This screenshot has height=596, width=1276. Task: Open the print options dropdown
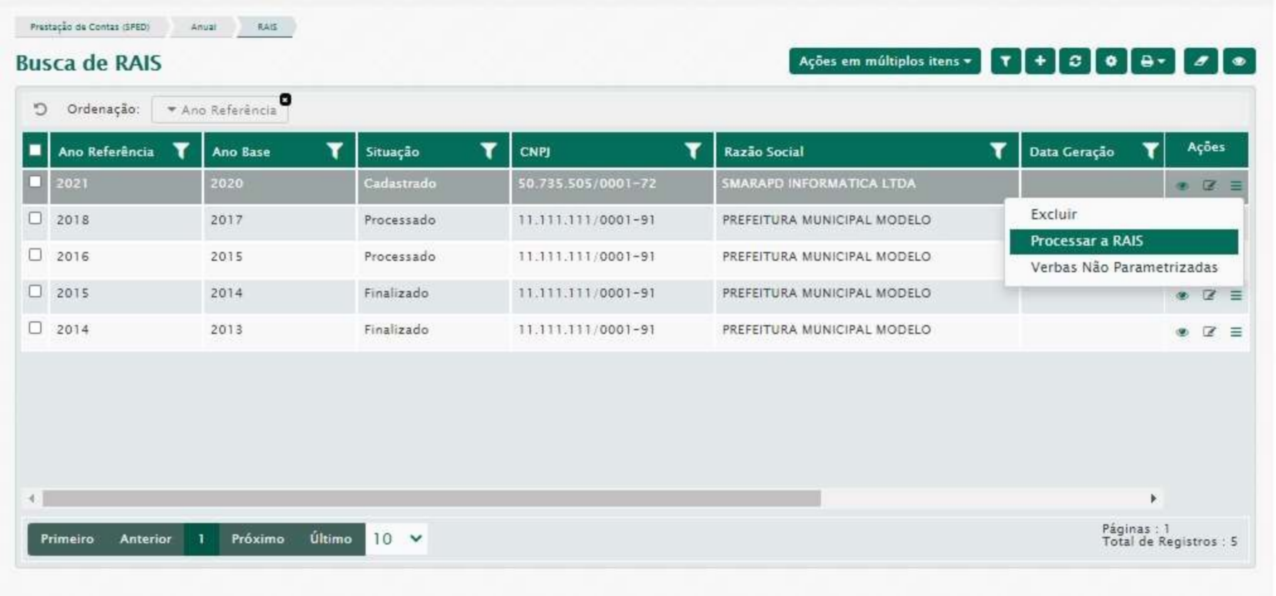click(x=1151, y=62)
